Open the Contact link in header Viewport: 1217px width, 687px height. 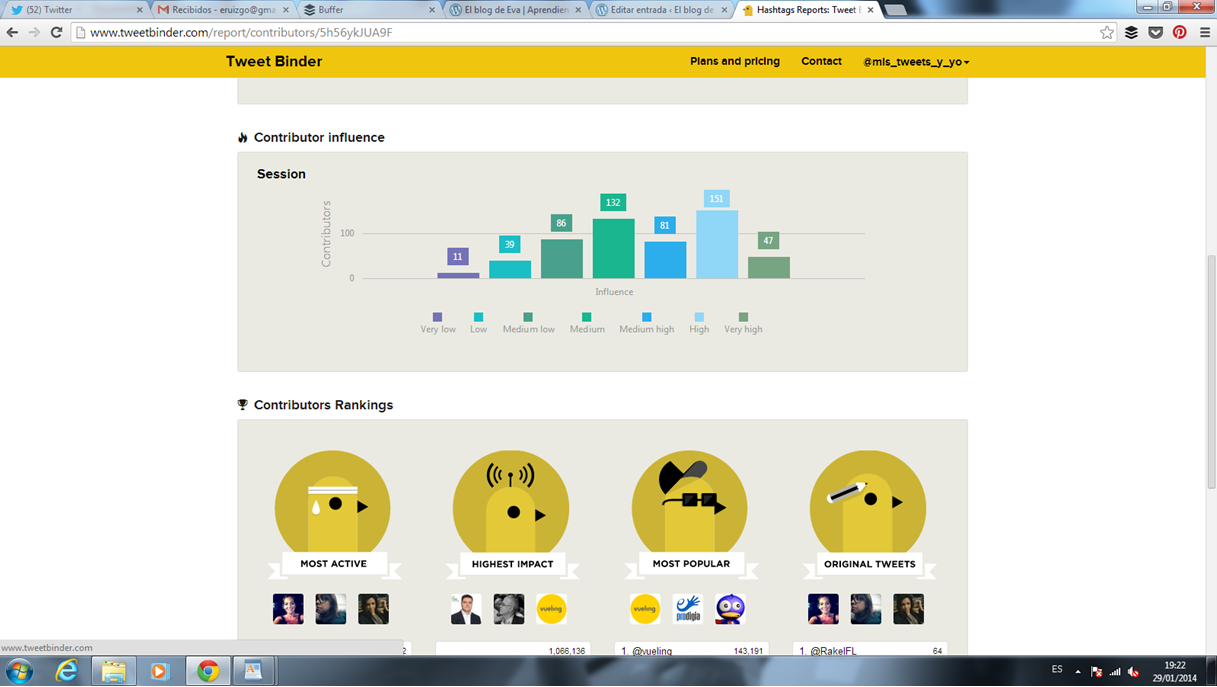pyautogui.click(x=821, y=61)
